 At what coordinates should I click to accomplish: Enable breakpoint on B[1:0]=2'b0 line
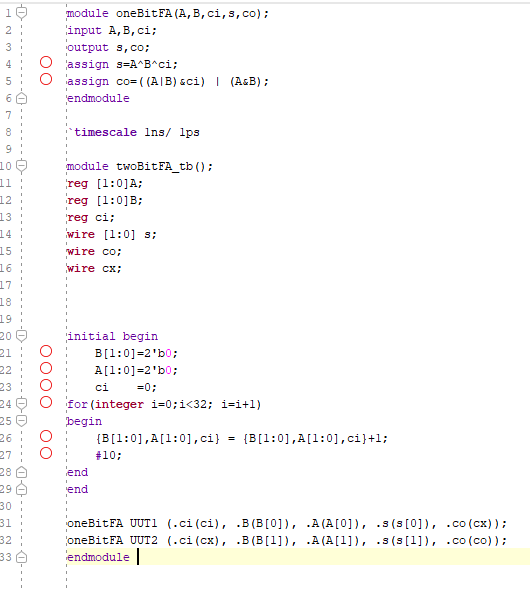pos(46,351)
